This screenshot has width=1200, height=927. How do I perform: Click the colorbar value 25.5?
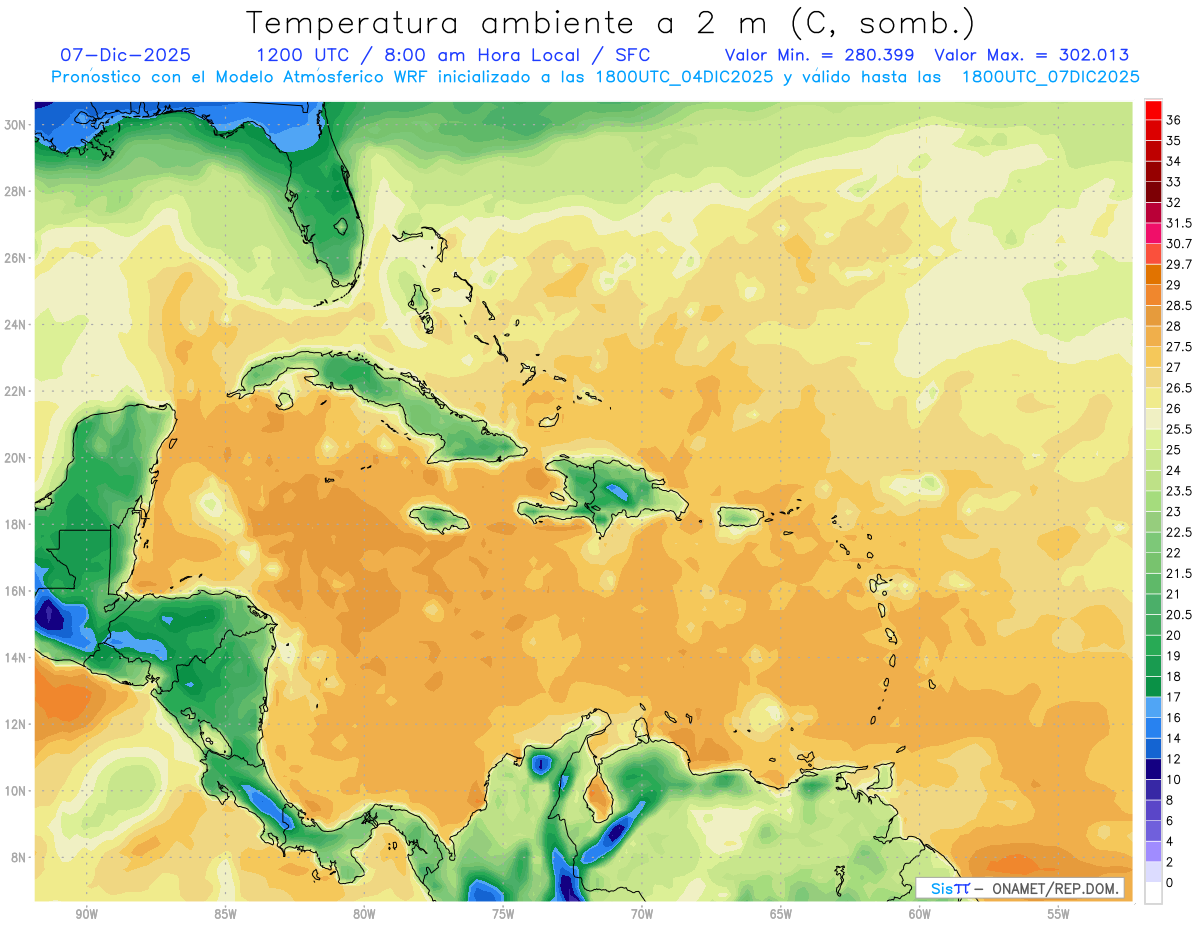(x=1178, y=429)
